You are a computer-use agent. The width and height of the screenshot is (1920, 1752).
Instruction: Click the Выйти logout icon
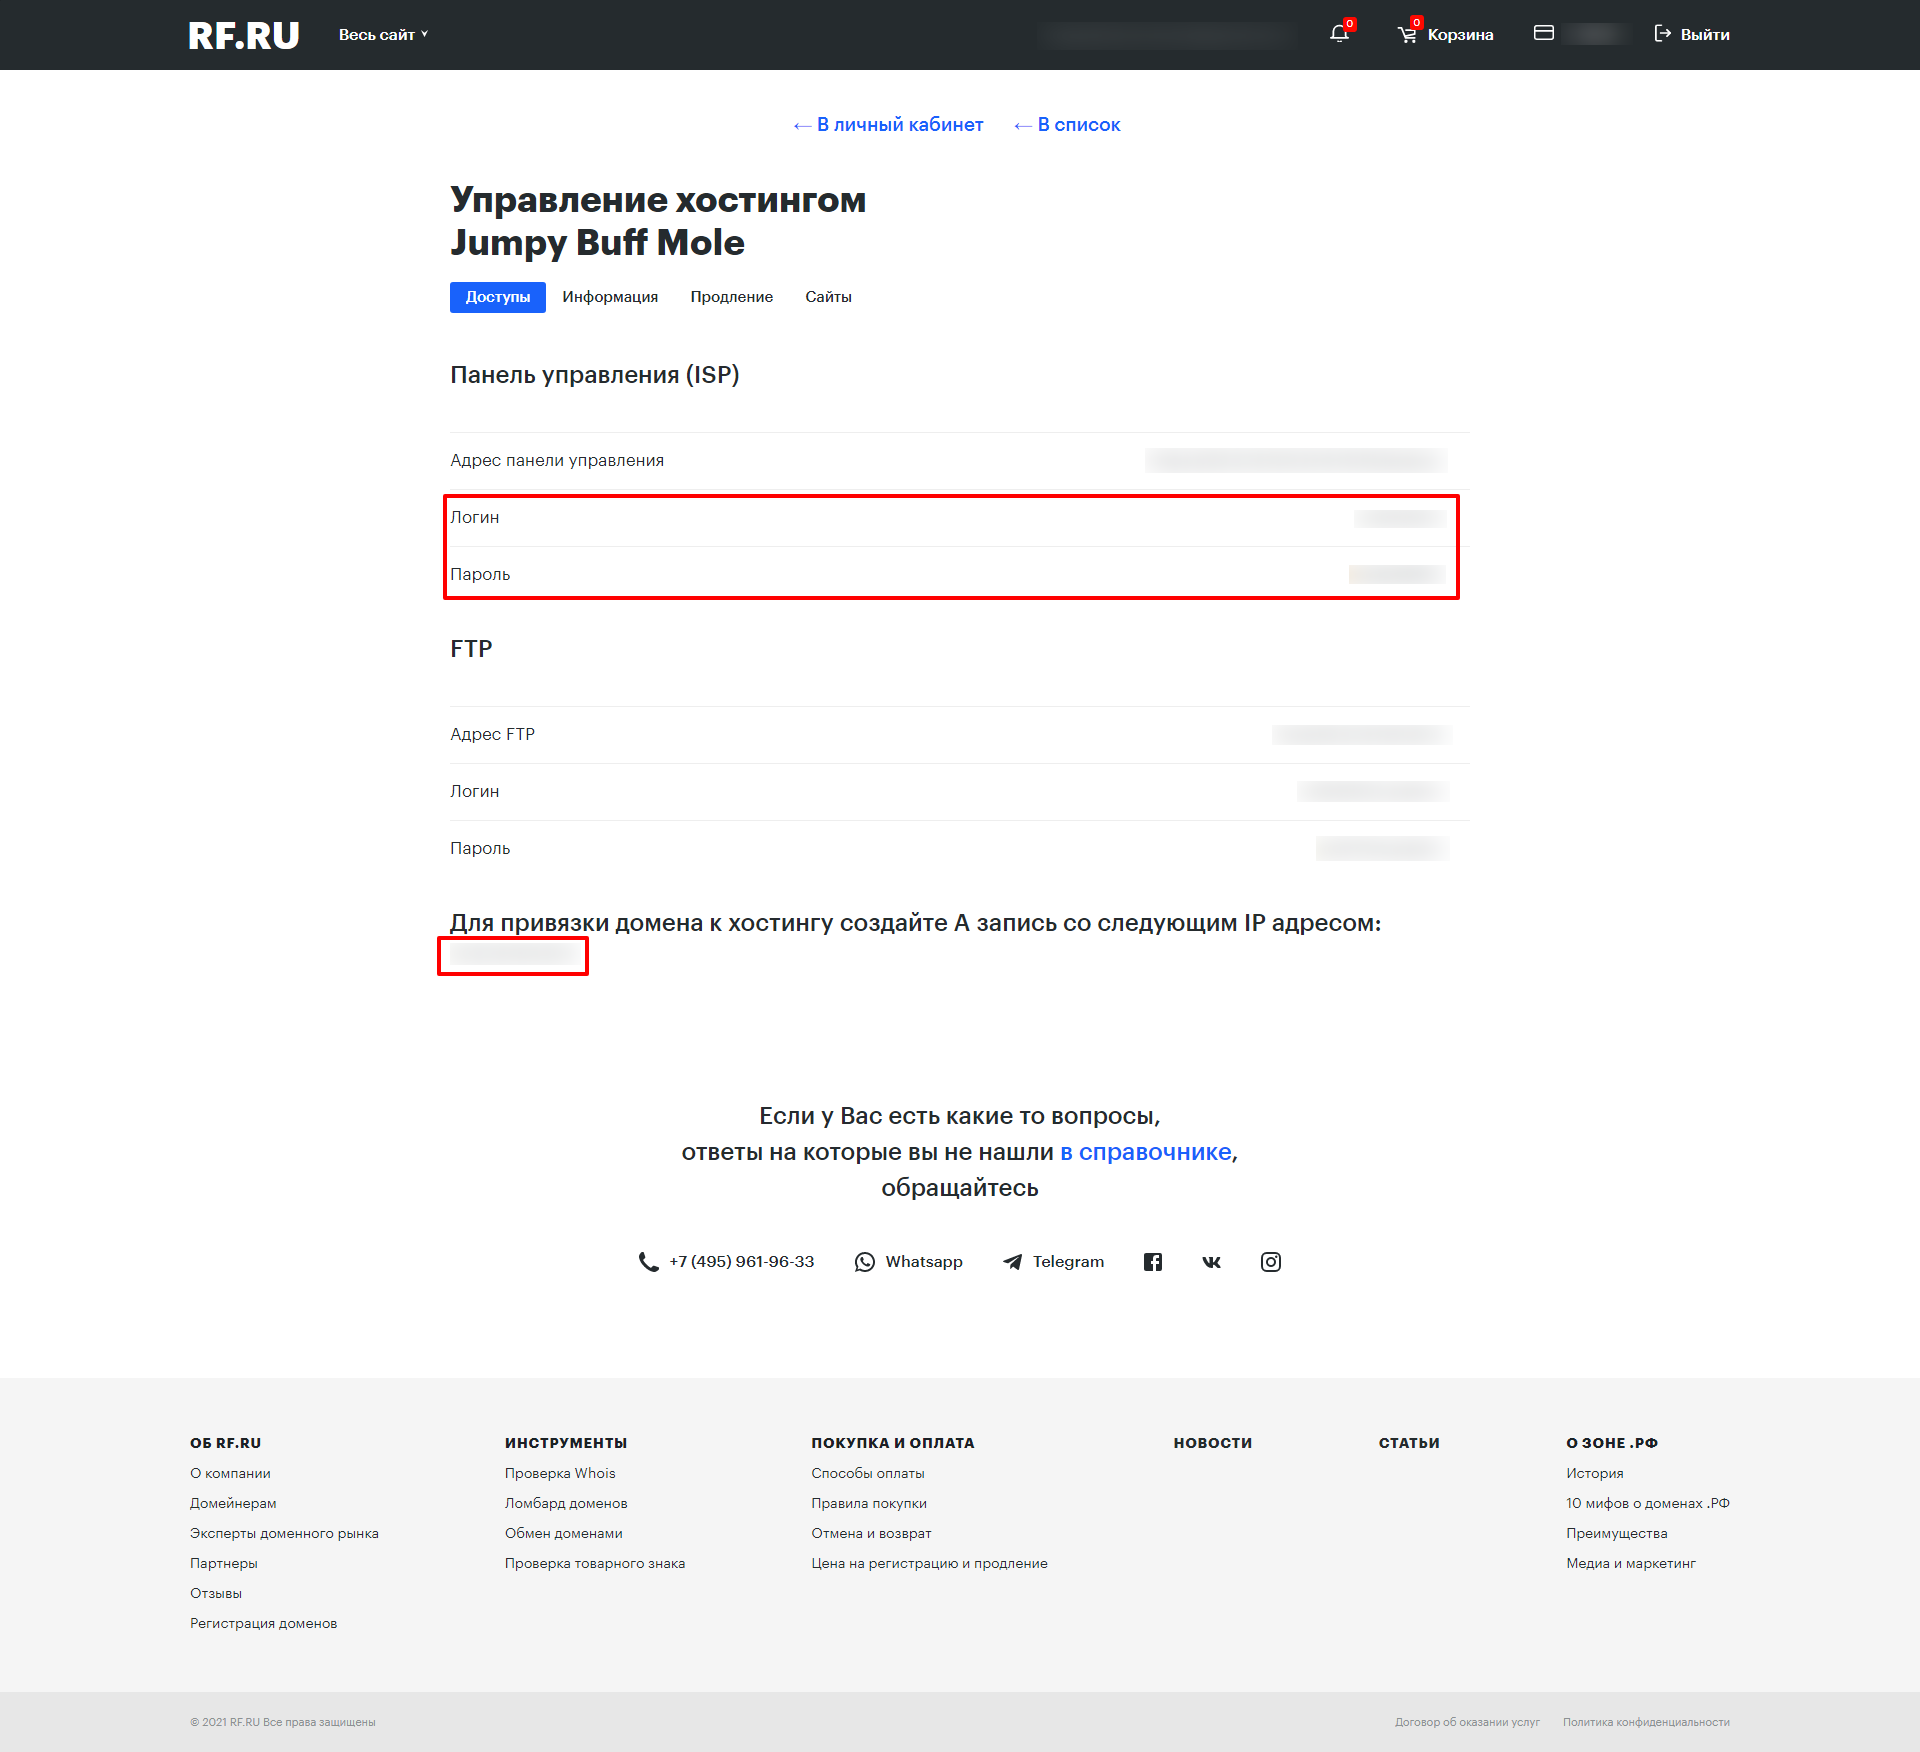pyautogui.click(x=1662, y=34)
